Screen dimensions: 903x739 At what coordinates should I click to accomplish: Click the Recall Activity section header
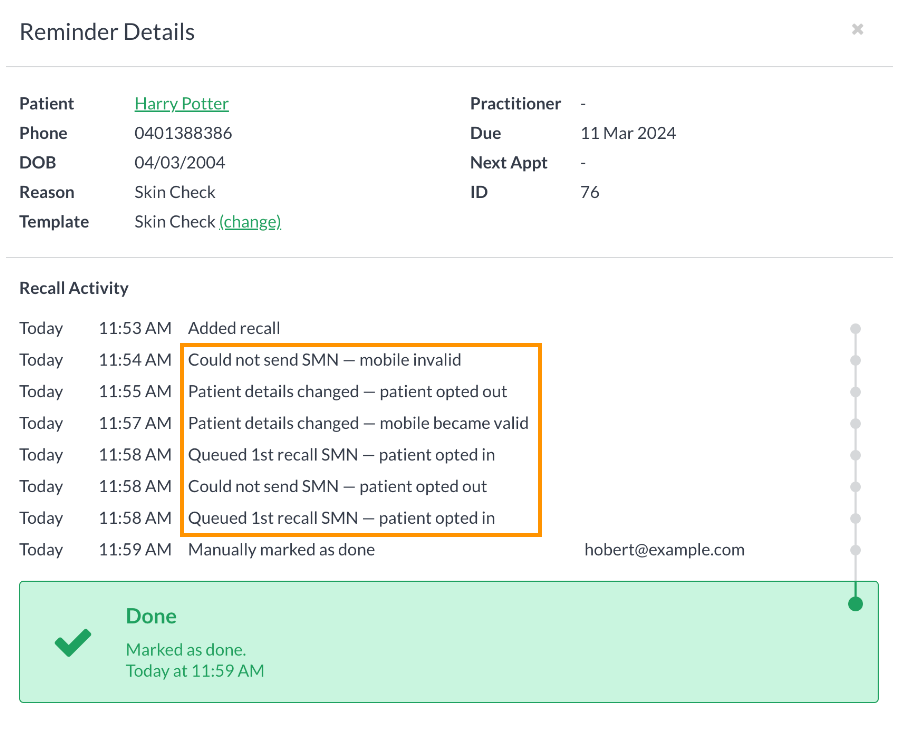[73, 287]
